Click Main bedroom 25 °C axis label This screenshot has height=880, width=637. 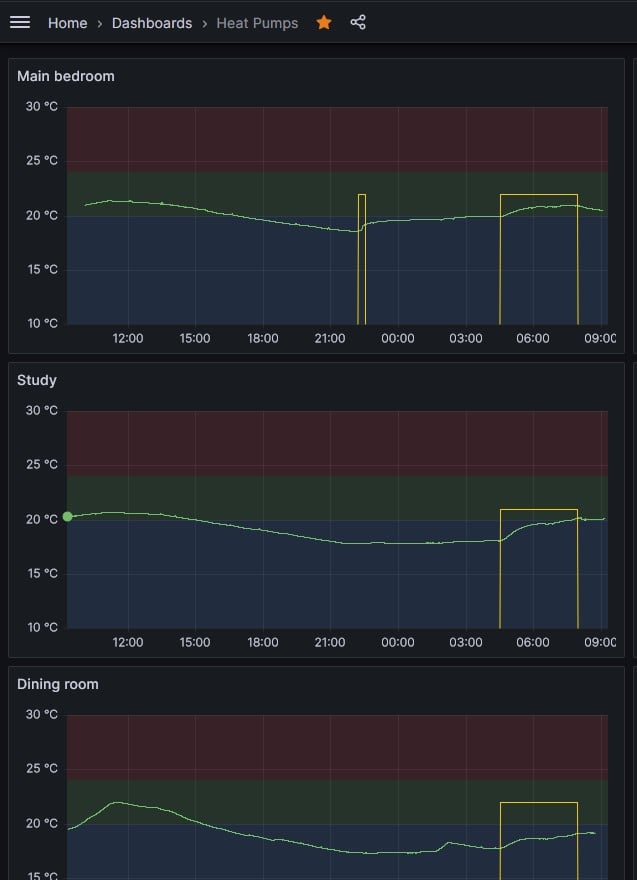tap(42, 161)
